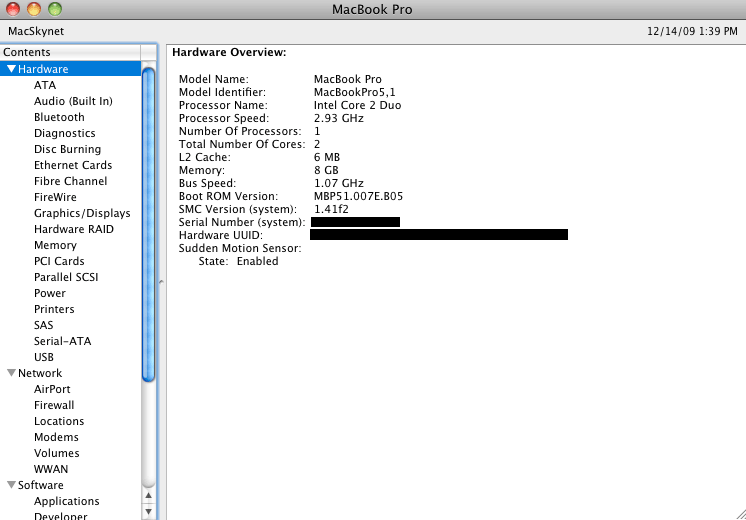Viewport: 746px width, 520px height.
Task: Select Parallel SCSI entry
Action: point(66,277)
